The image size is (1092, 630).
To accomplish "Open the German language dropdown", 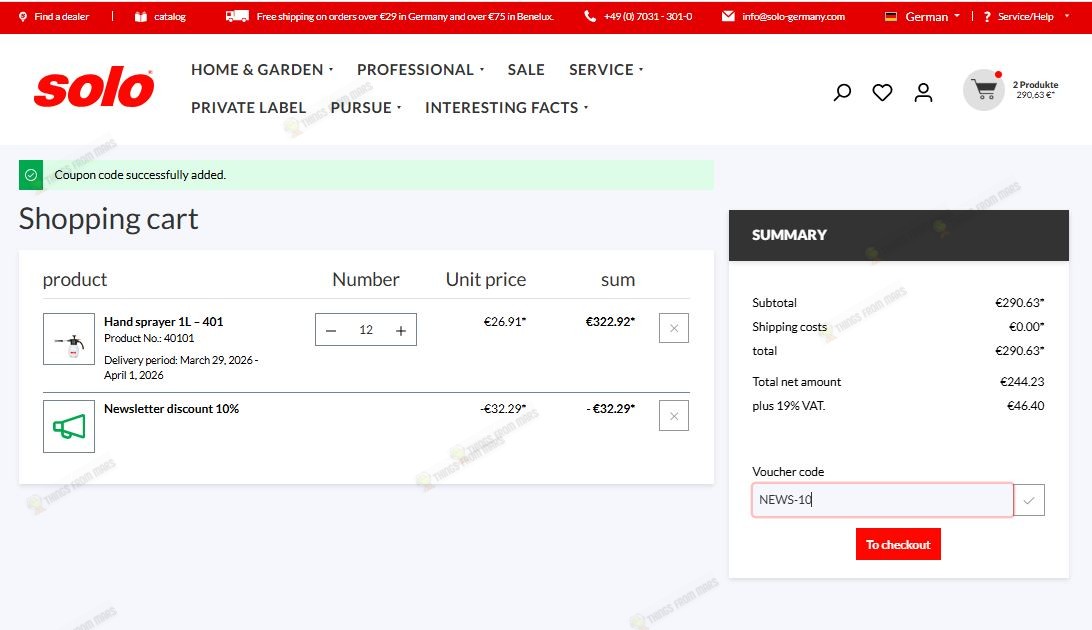I will (x=922, y=16).
